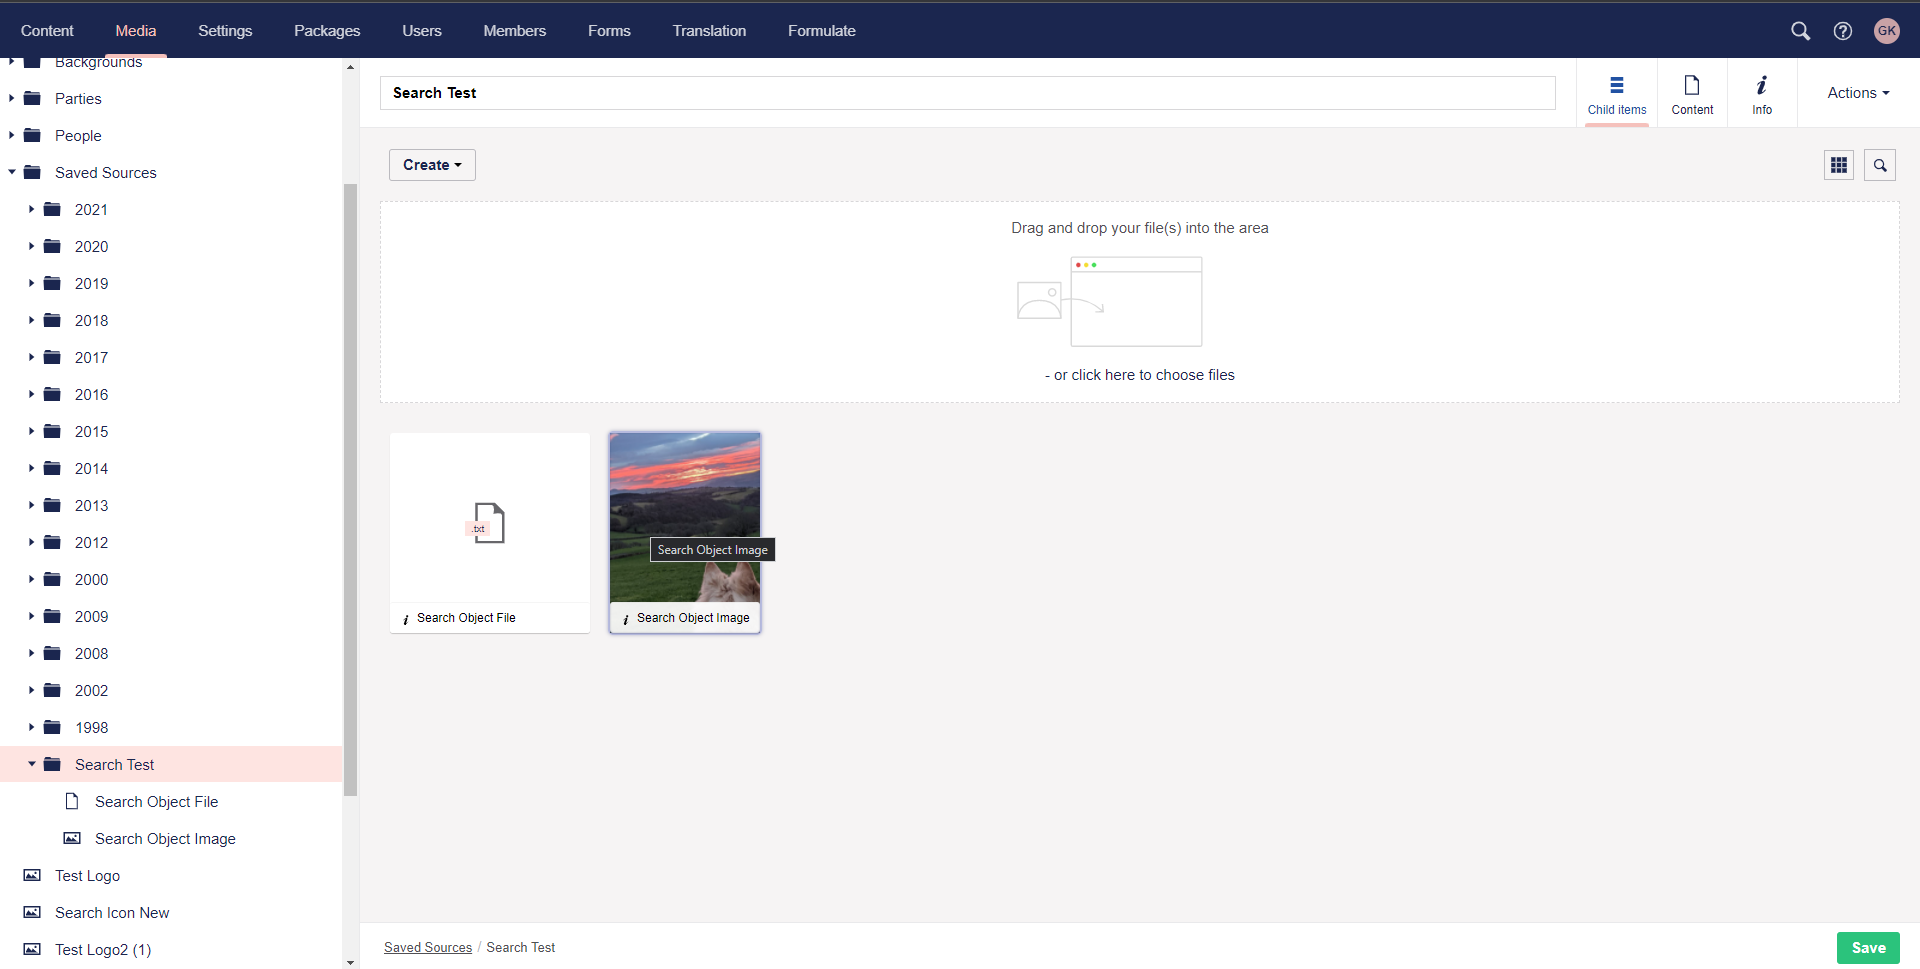Screen dimensions: 1920x969
Task: Open the media list search icon
Action: click(1879, 164)
